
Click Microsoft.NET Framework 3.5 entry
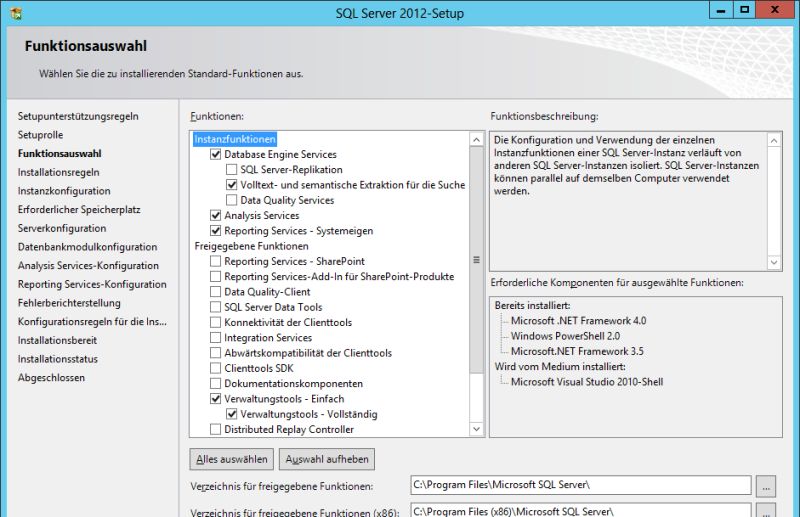point(577,351)
